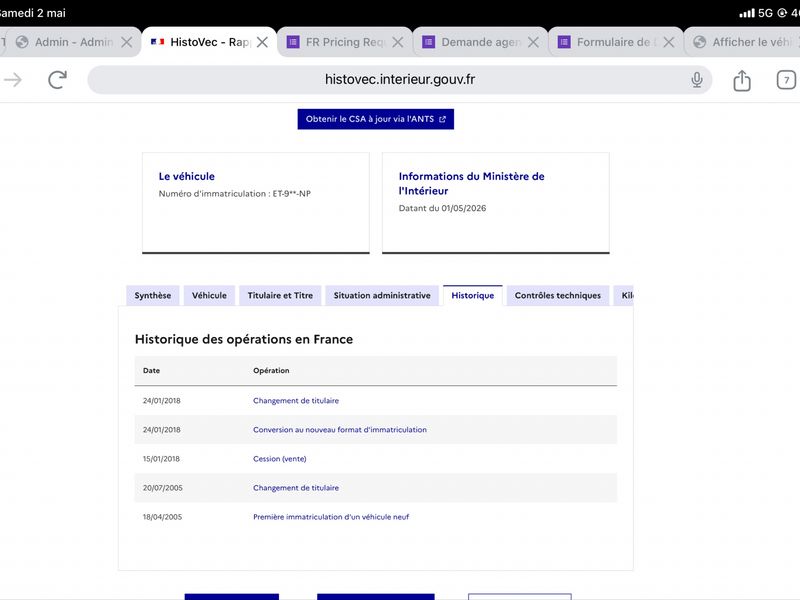Close the Demande agen tab
Image resolution: width=800 pixels, height=600 pixels.
click(x=533, y=42)
